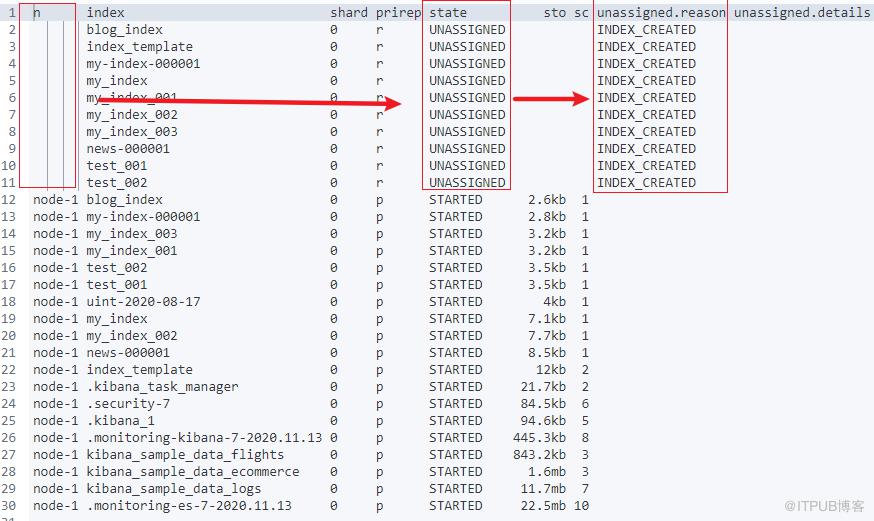Screen dimensions: 874x521
Task: Click line number 30 in the gutter
Action: point(9,506)
